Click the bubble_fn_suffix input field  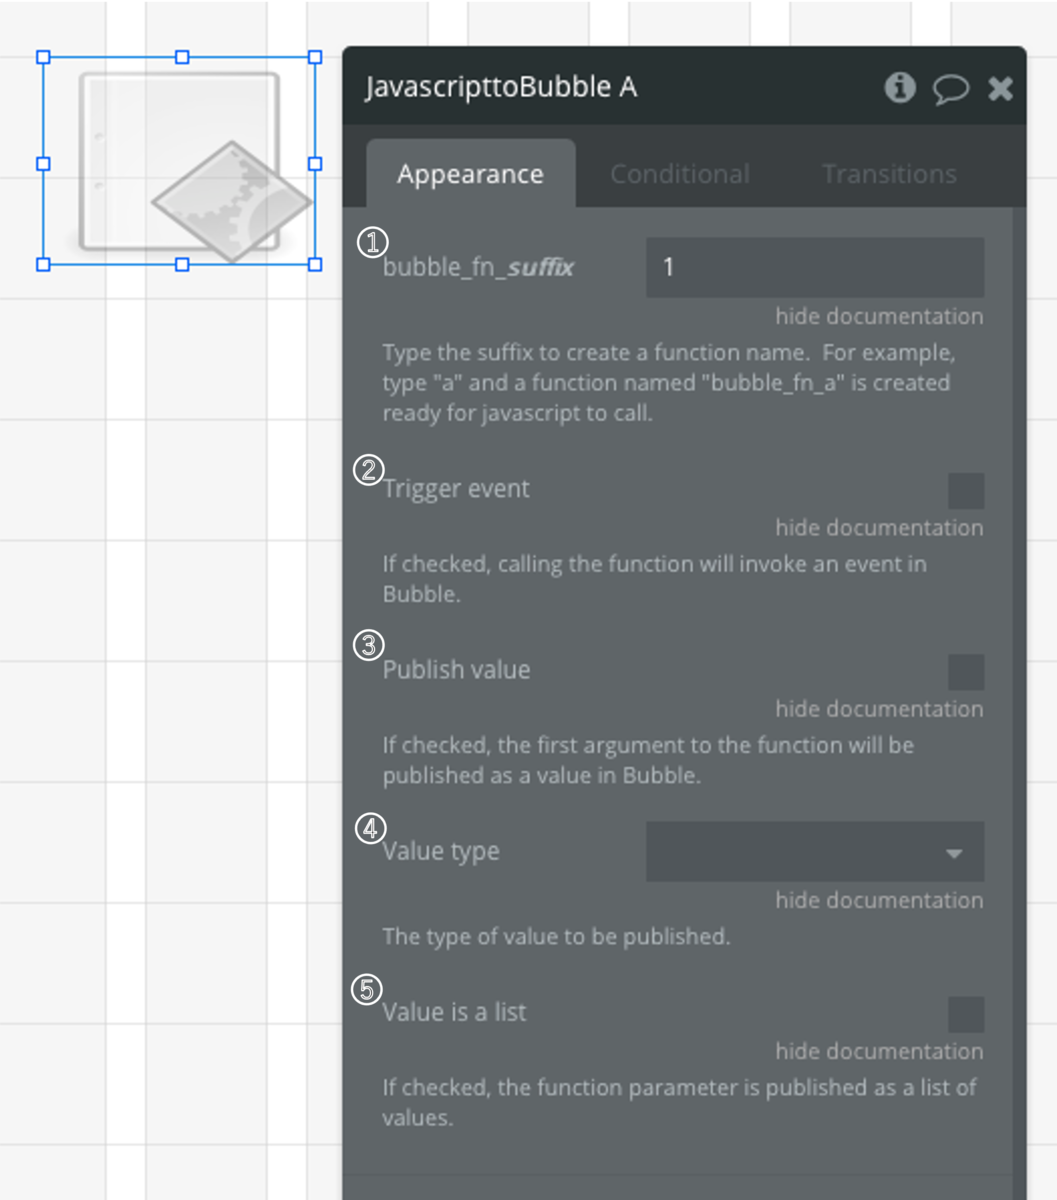(x=815, y=267)
